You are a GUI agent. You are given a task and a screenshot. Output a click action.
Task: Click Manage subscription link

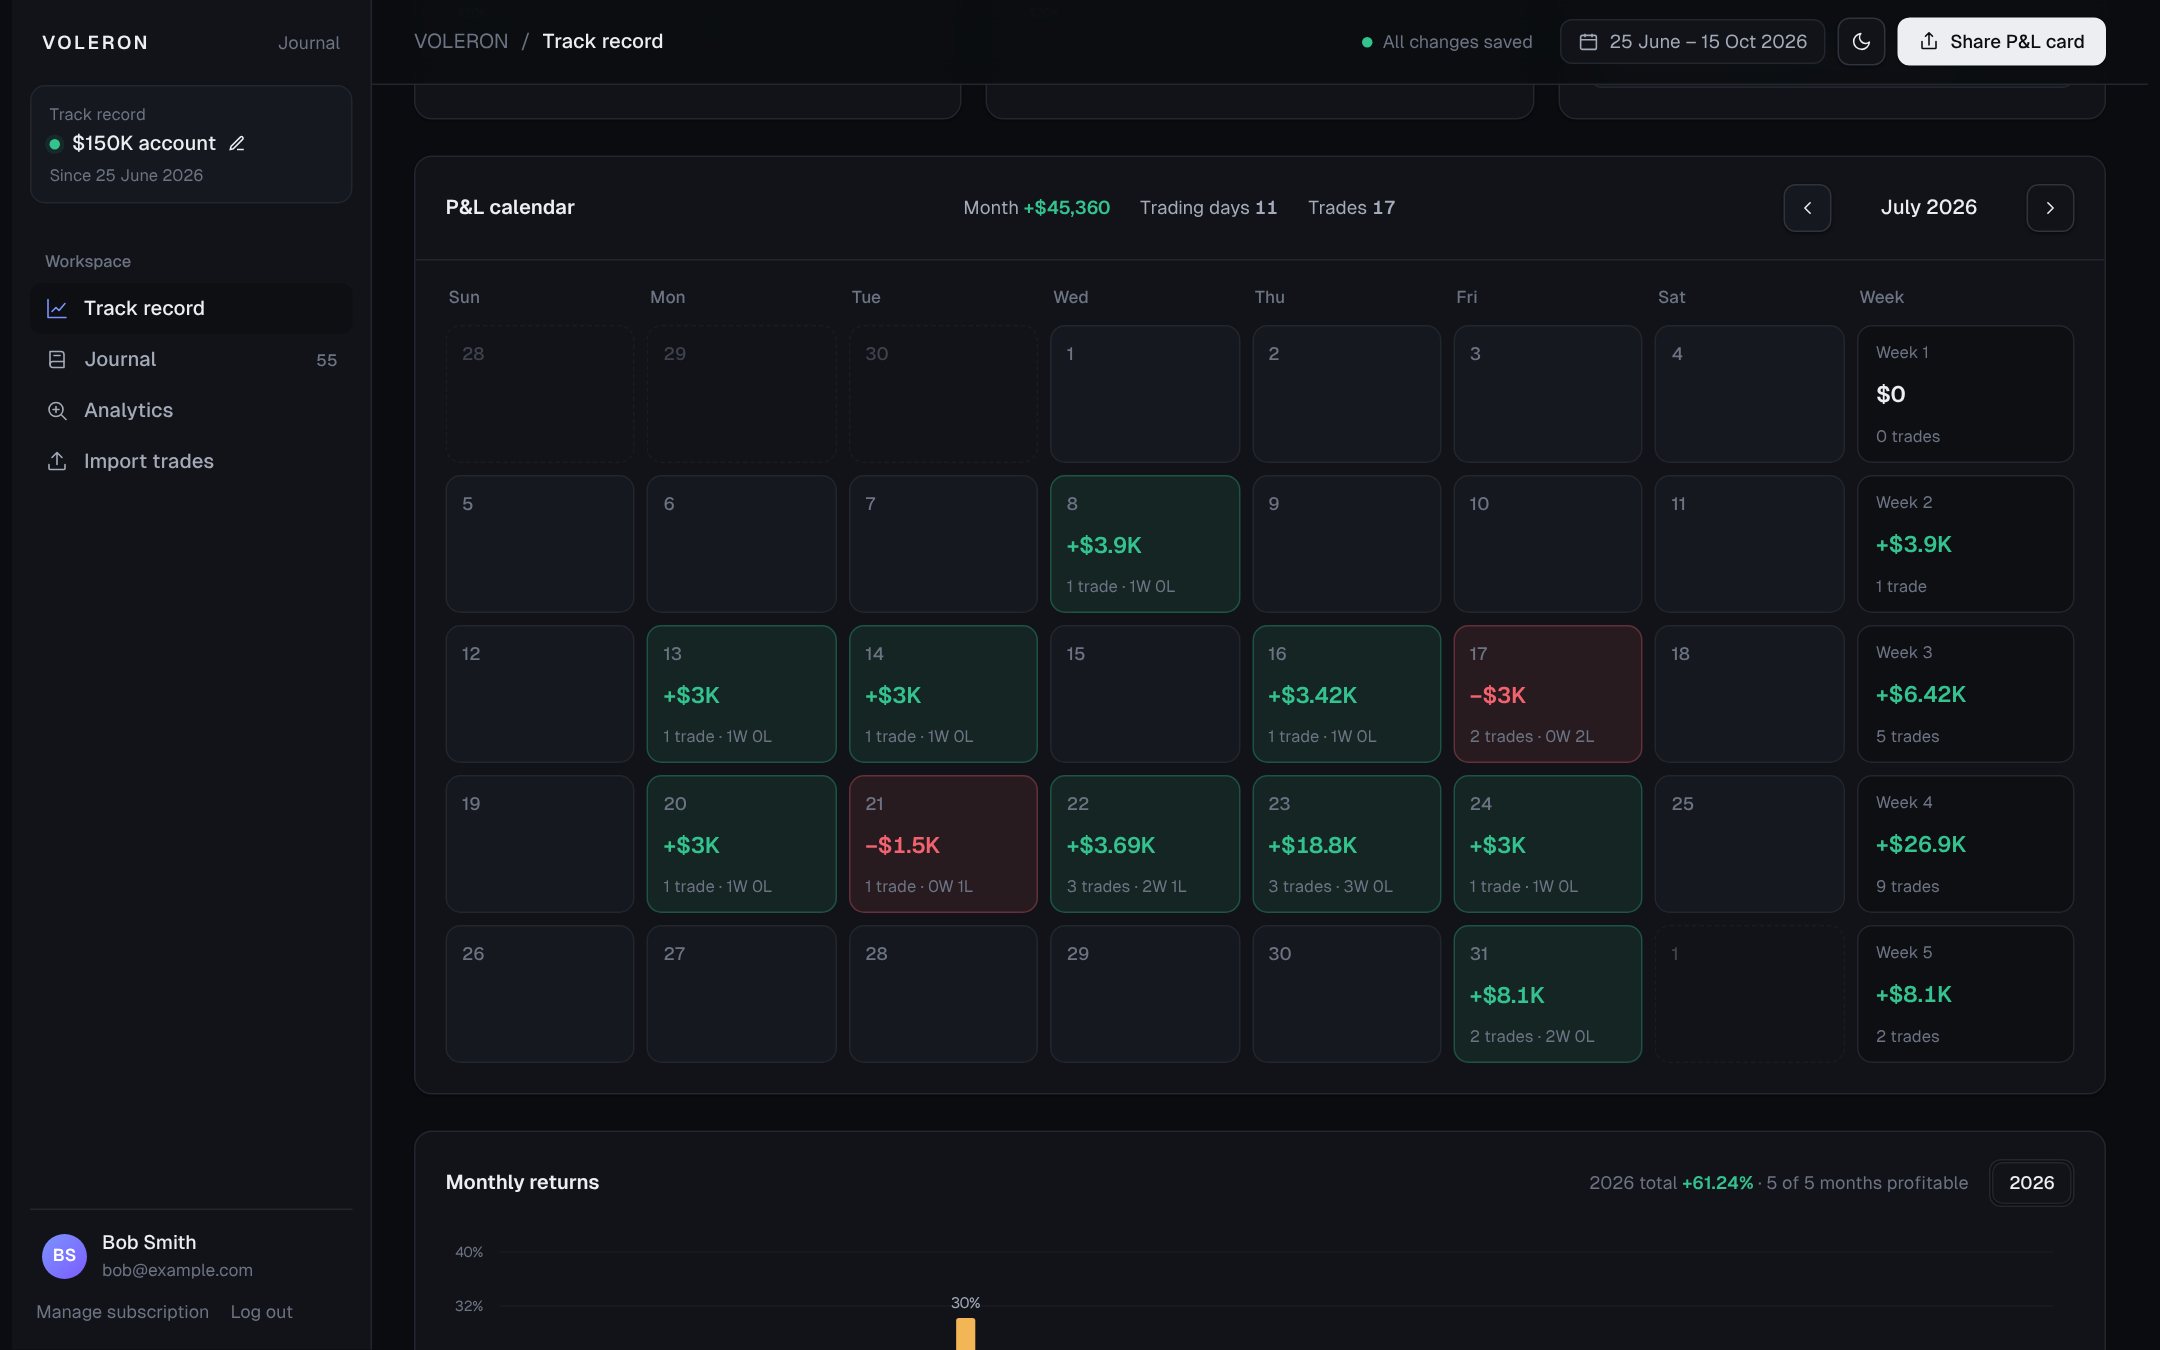(122, 1311)
